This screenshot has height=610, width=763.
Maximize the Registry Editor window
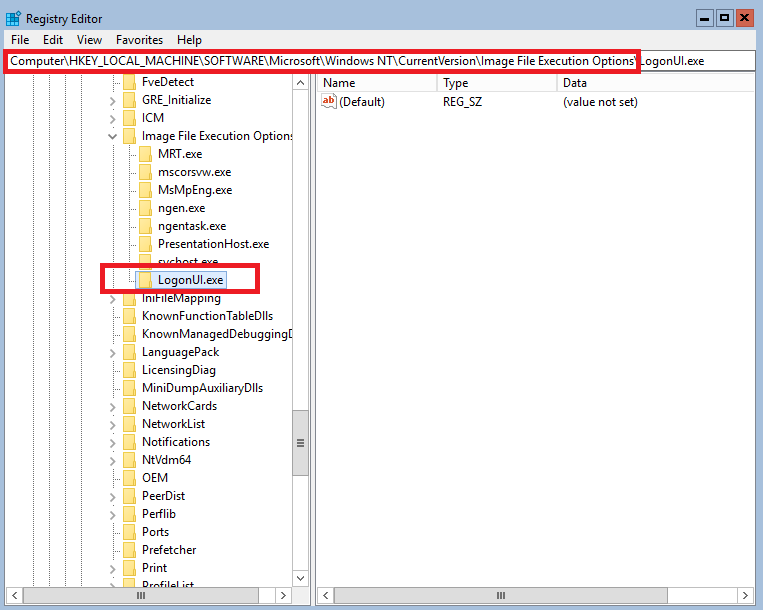point(724,18)
